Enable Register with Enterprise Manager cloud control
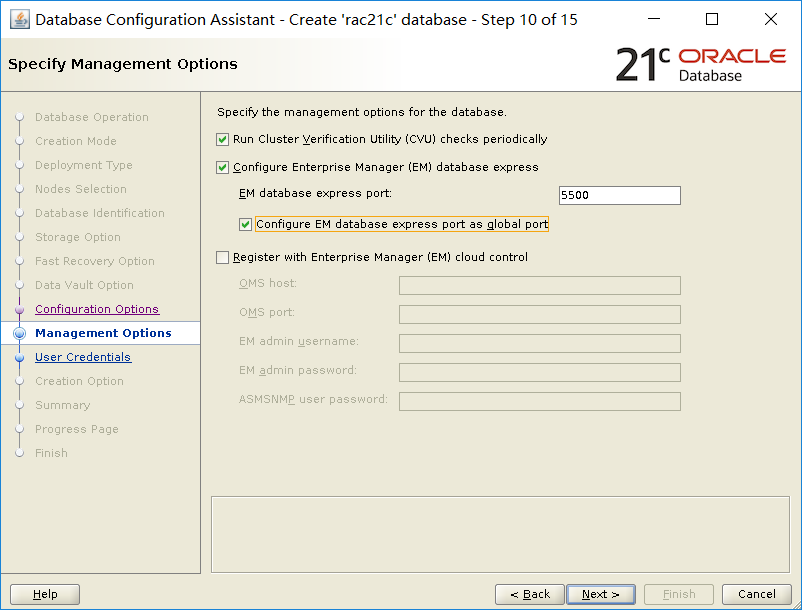The image size is (802, 610). (x=222, y=257)
